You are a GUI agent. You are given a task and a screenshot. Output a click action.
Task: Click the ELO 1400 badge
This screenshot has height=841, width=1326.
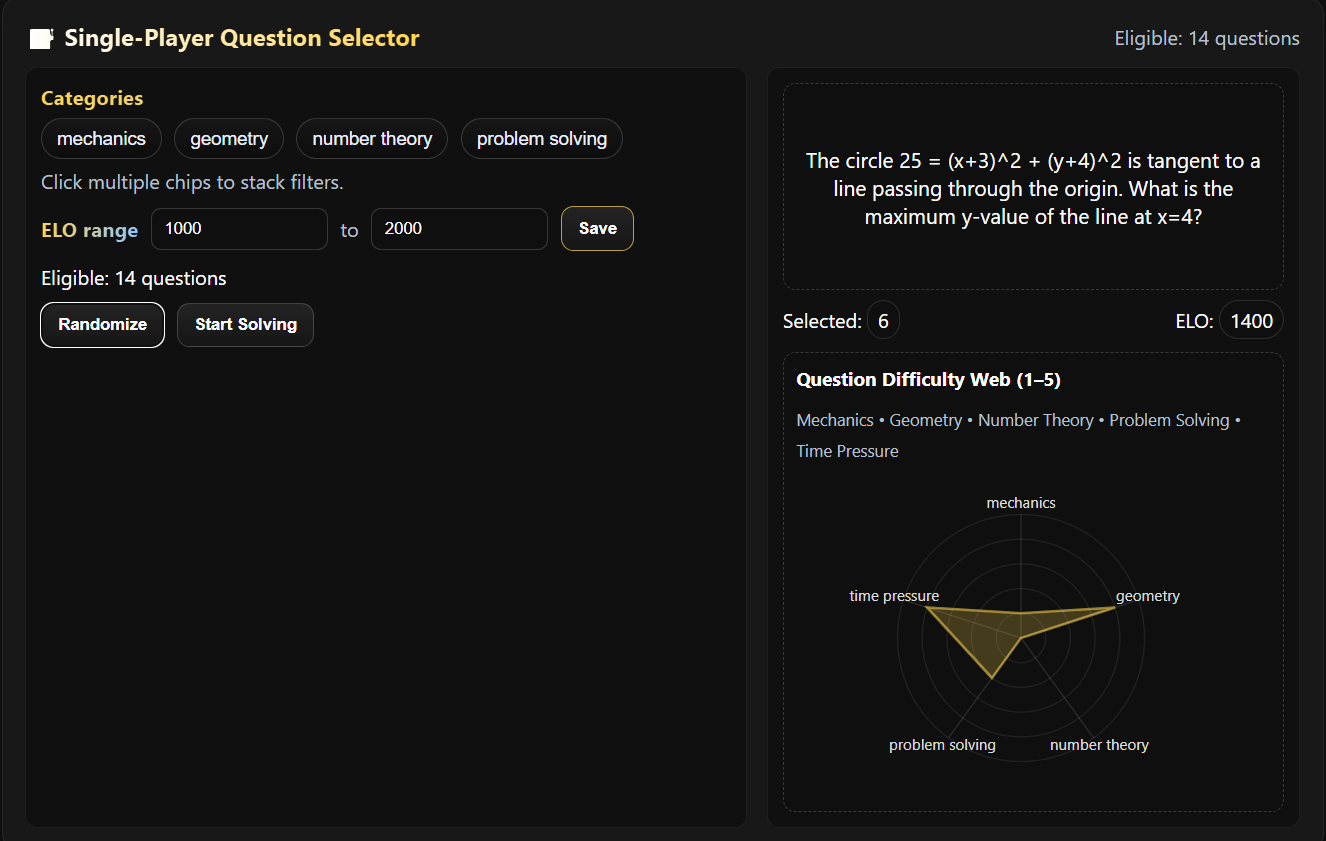[x=1251, y=321]
